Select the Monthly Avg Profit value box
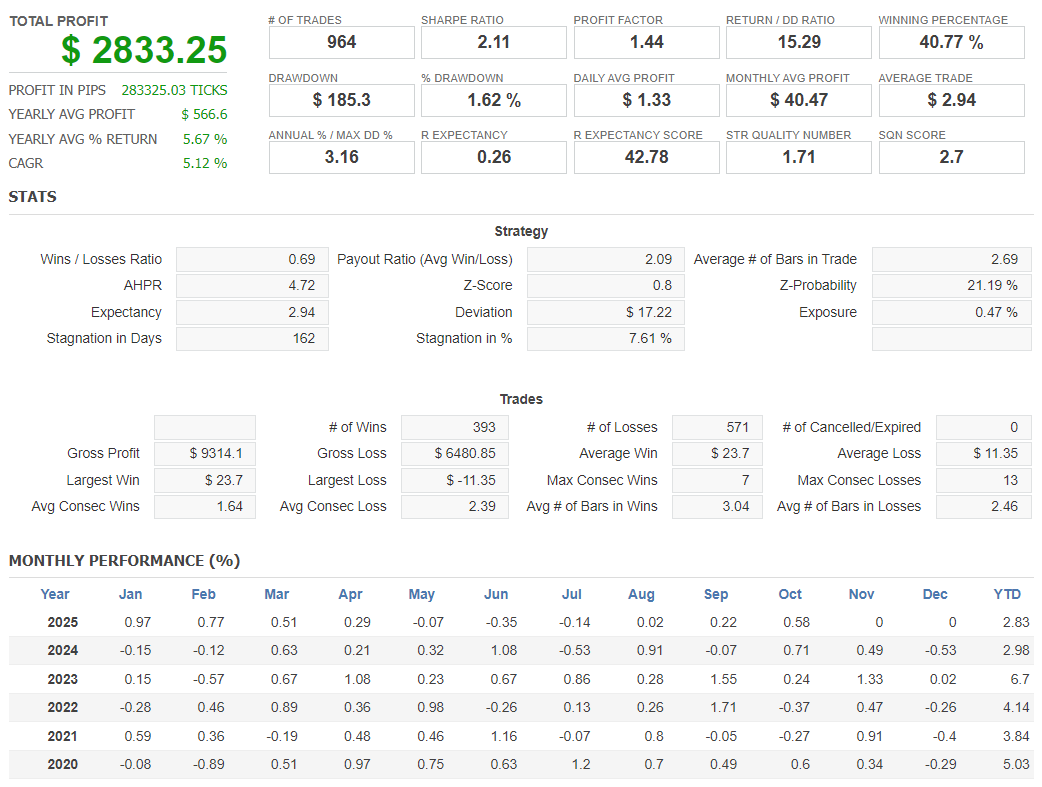The image size is (1042, 787). (799, 100)
